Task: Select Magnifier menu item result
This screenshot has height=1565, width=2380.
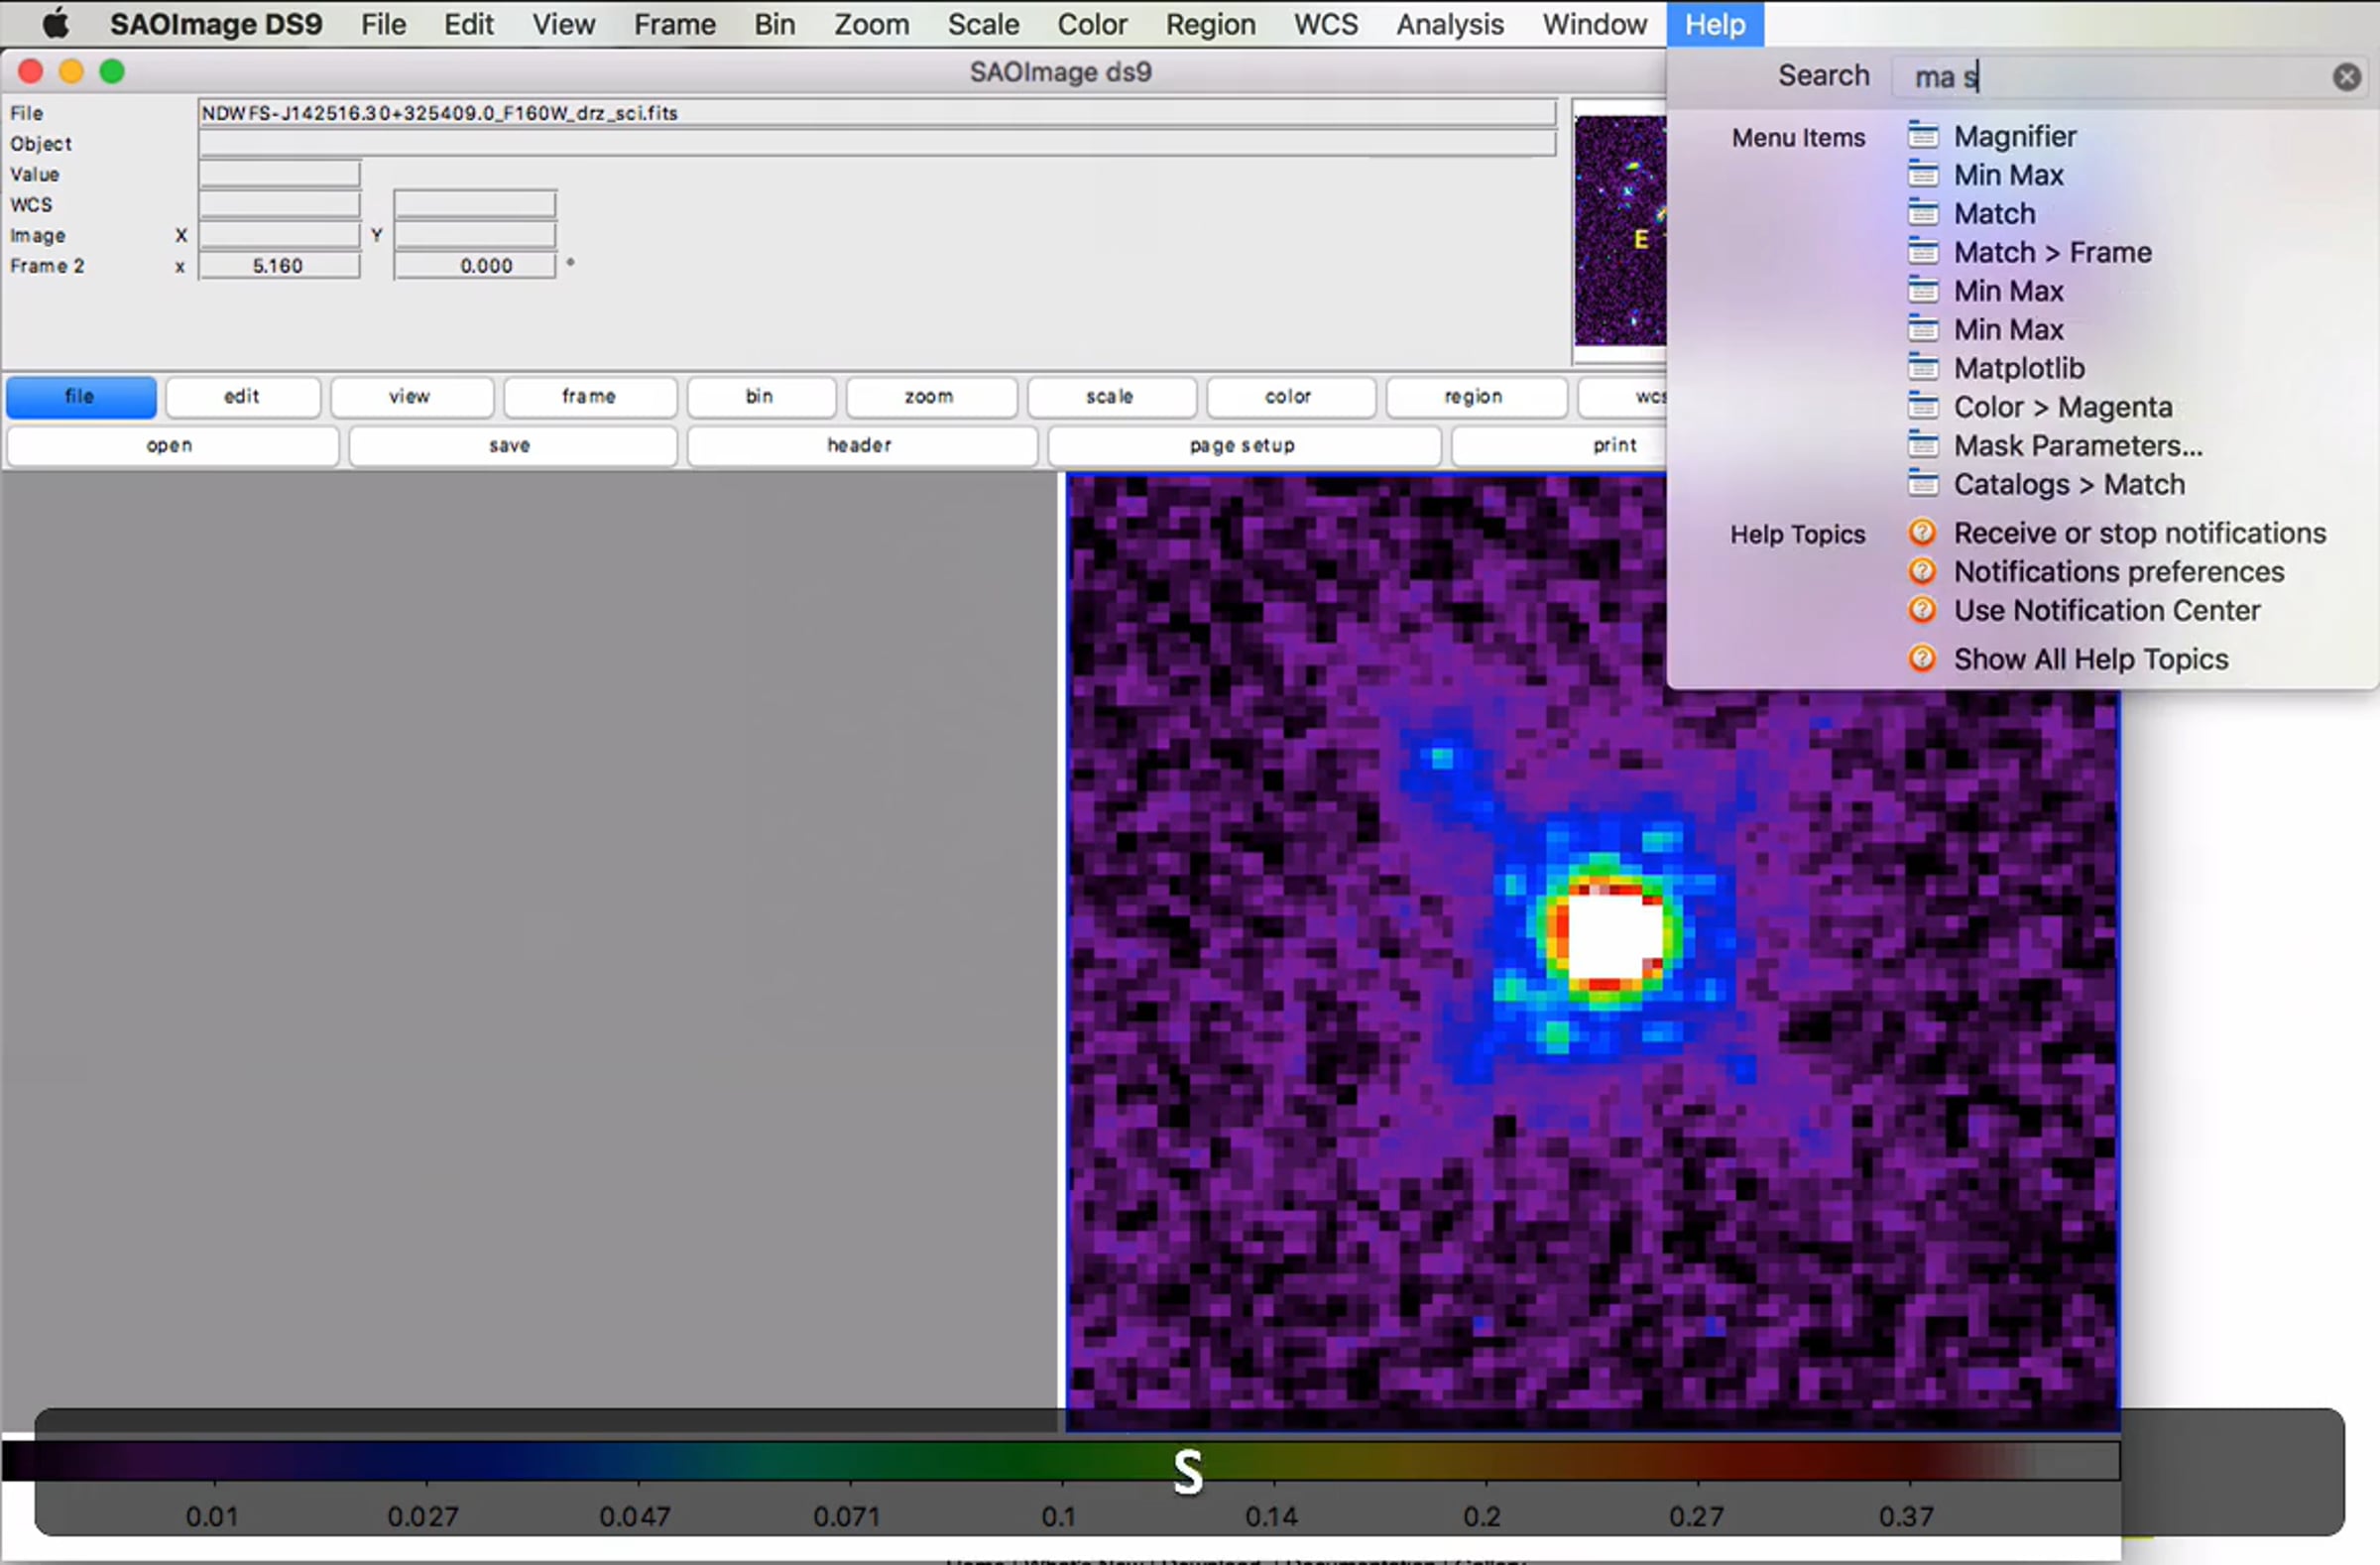Action: 2014,136
